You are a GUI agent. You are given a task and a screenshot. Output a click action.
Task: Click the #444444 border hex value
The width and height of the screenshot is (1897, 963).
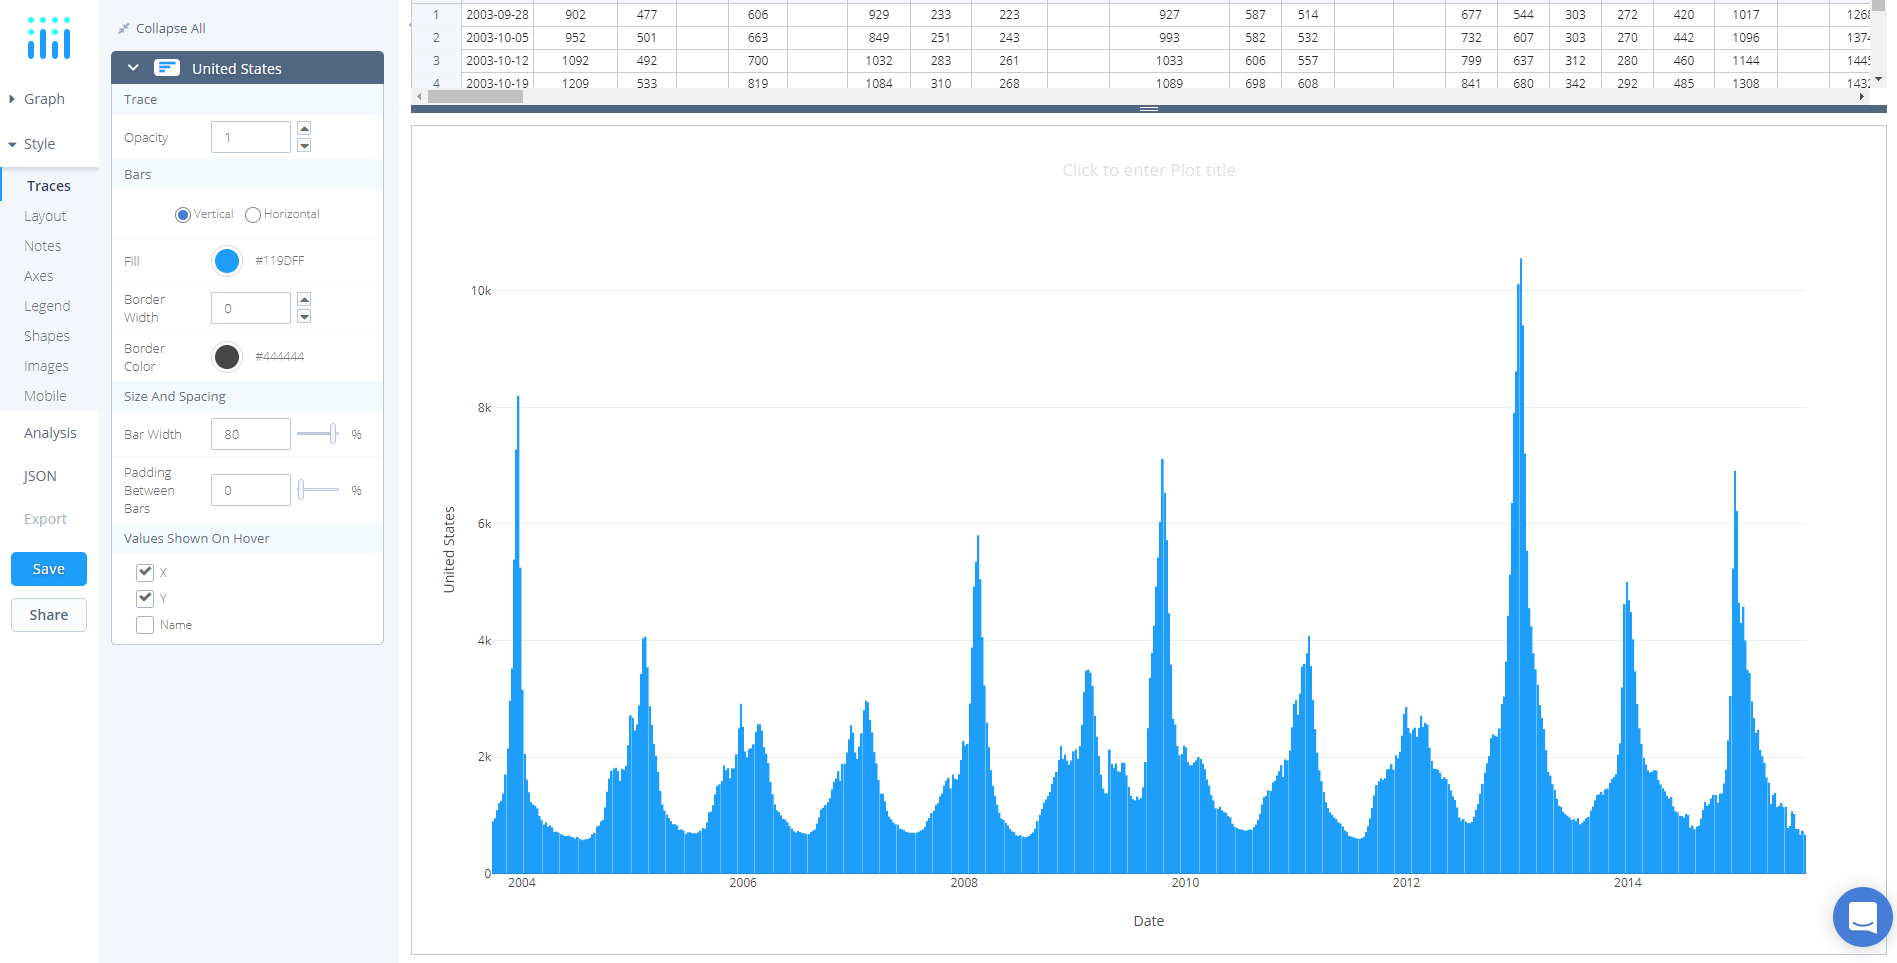(279, 357)
